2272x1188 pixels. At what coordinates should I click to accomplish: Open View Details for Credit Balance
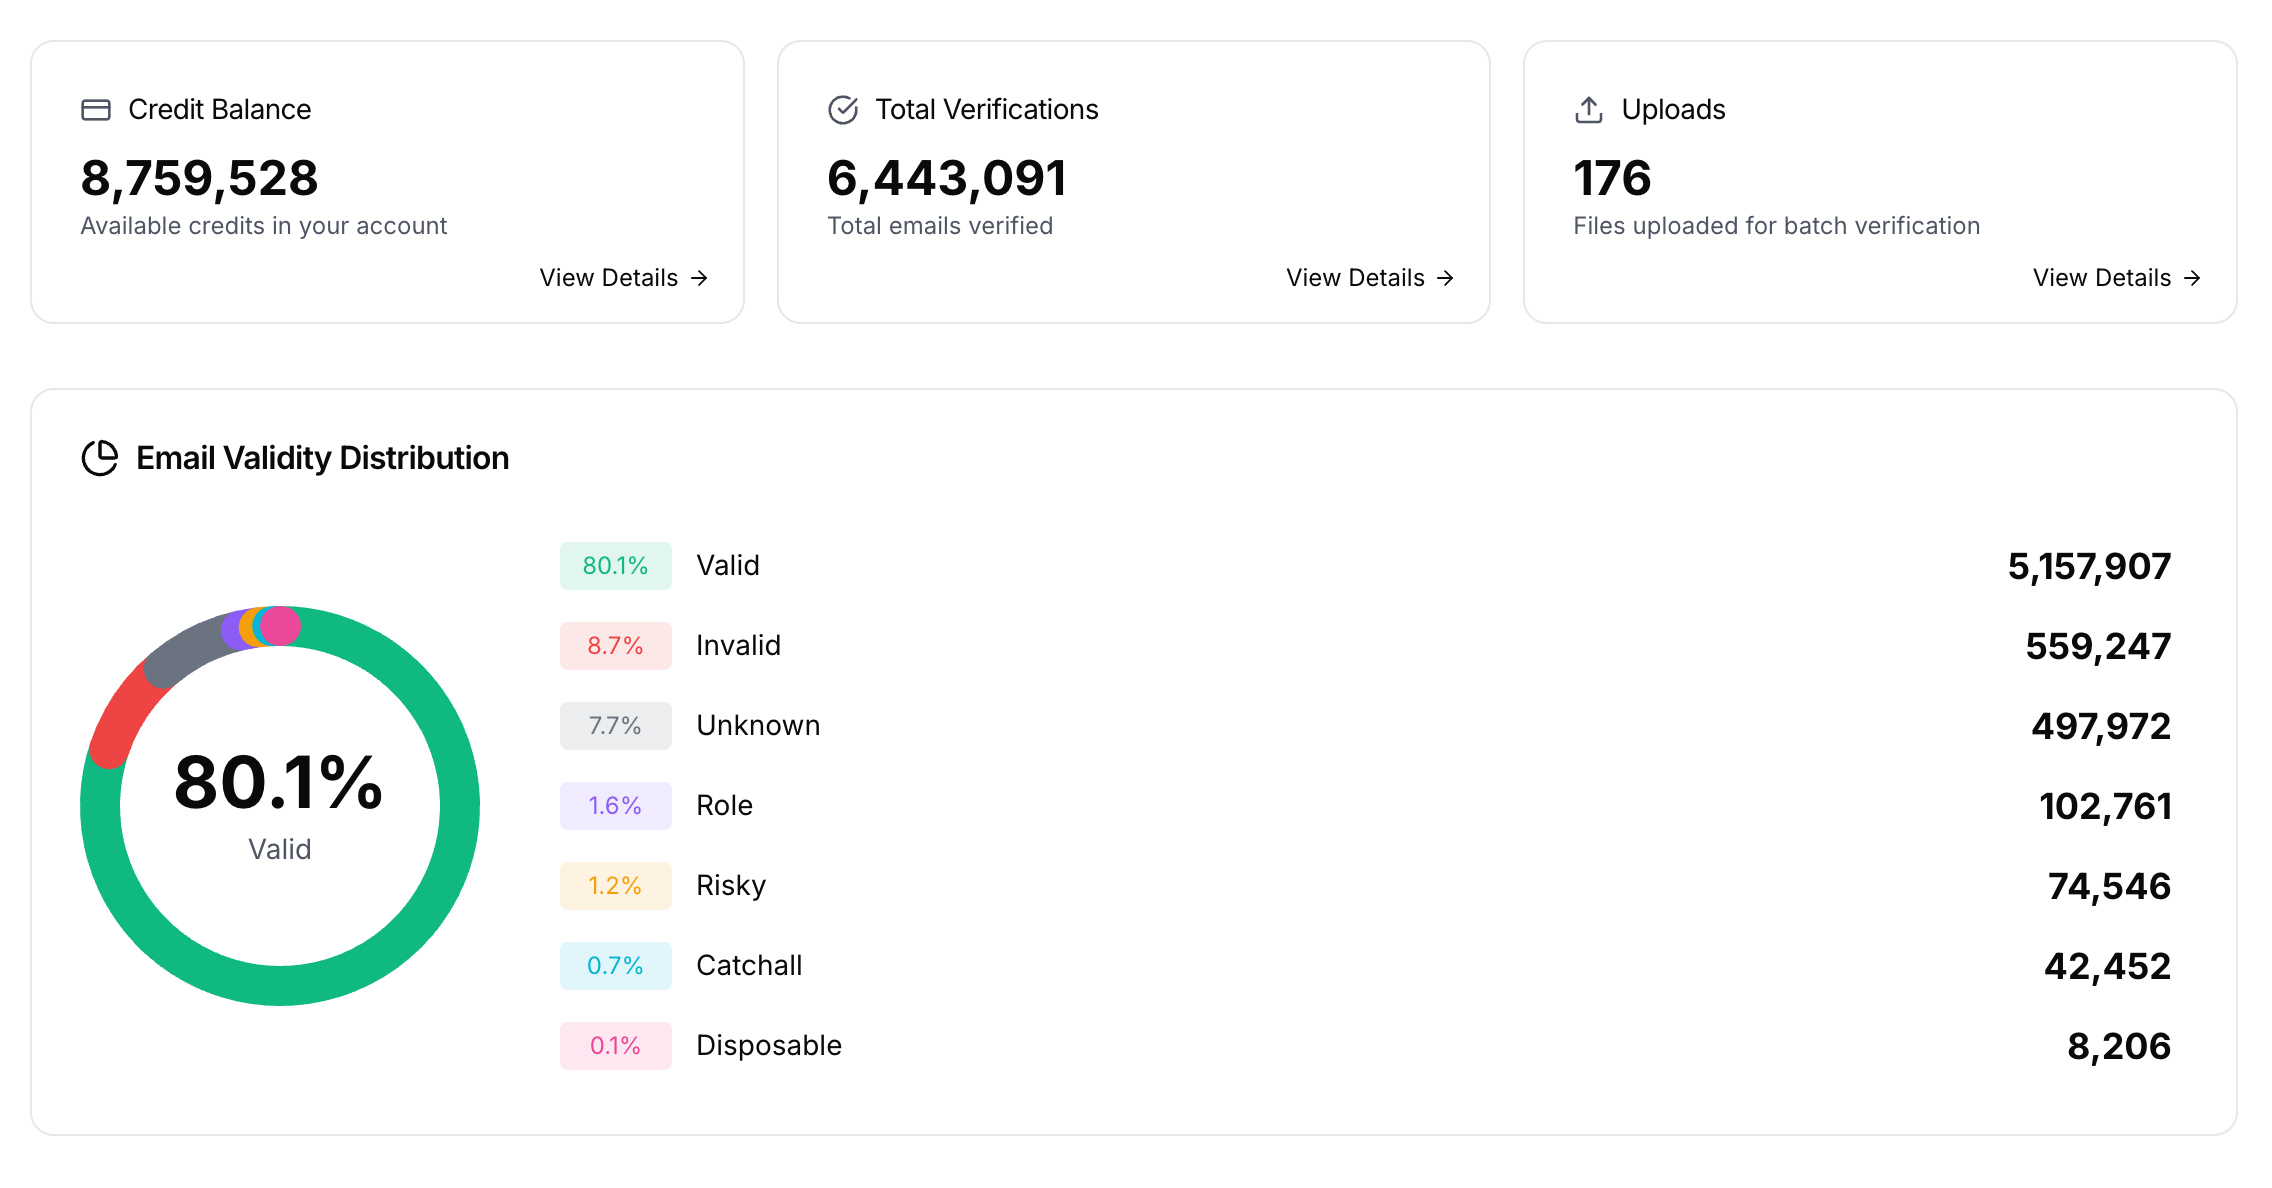pyautogui.click(x=609, y=278)
